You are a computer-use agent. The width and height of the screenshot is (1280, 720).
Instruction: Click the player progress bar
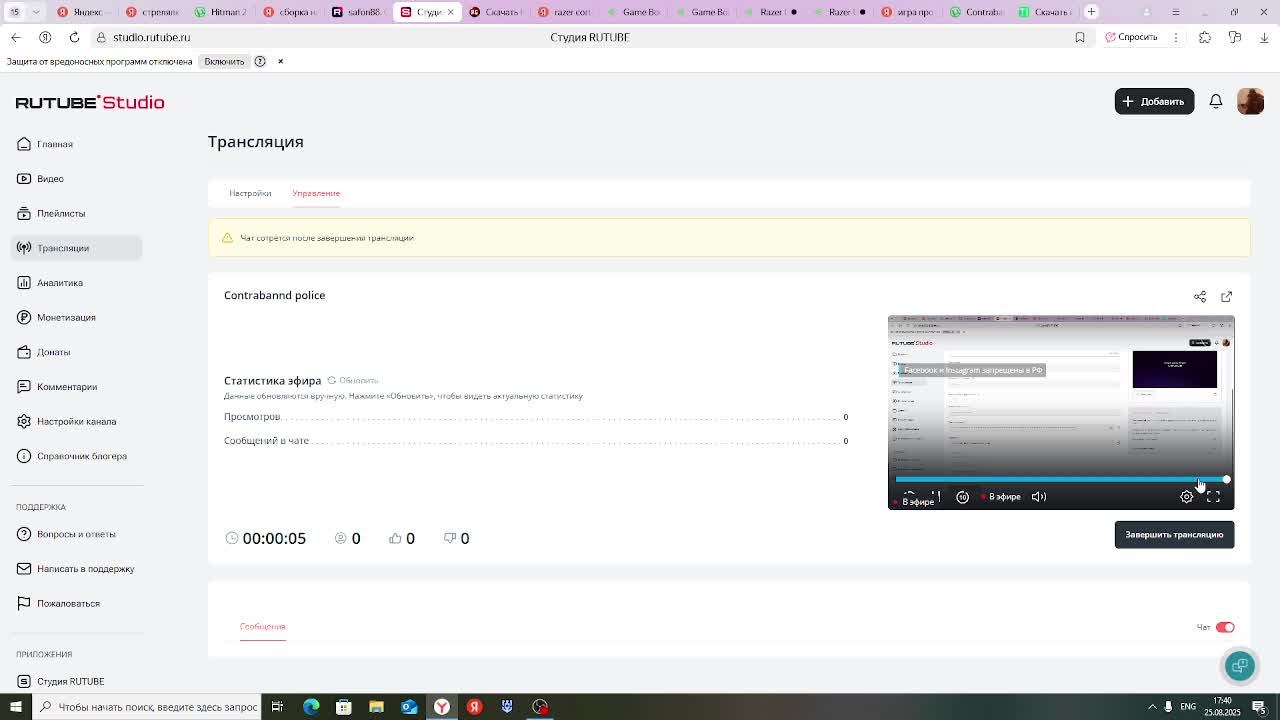[1061, 480]
